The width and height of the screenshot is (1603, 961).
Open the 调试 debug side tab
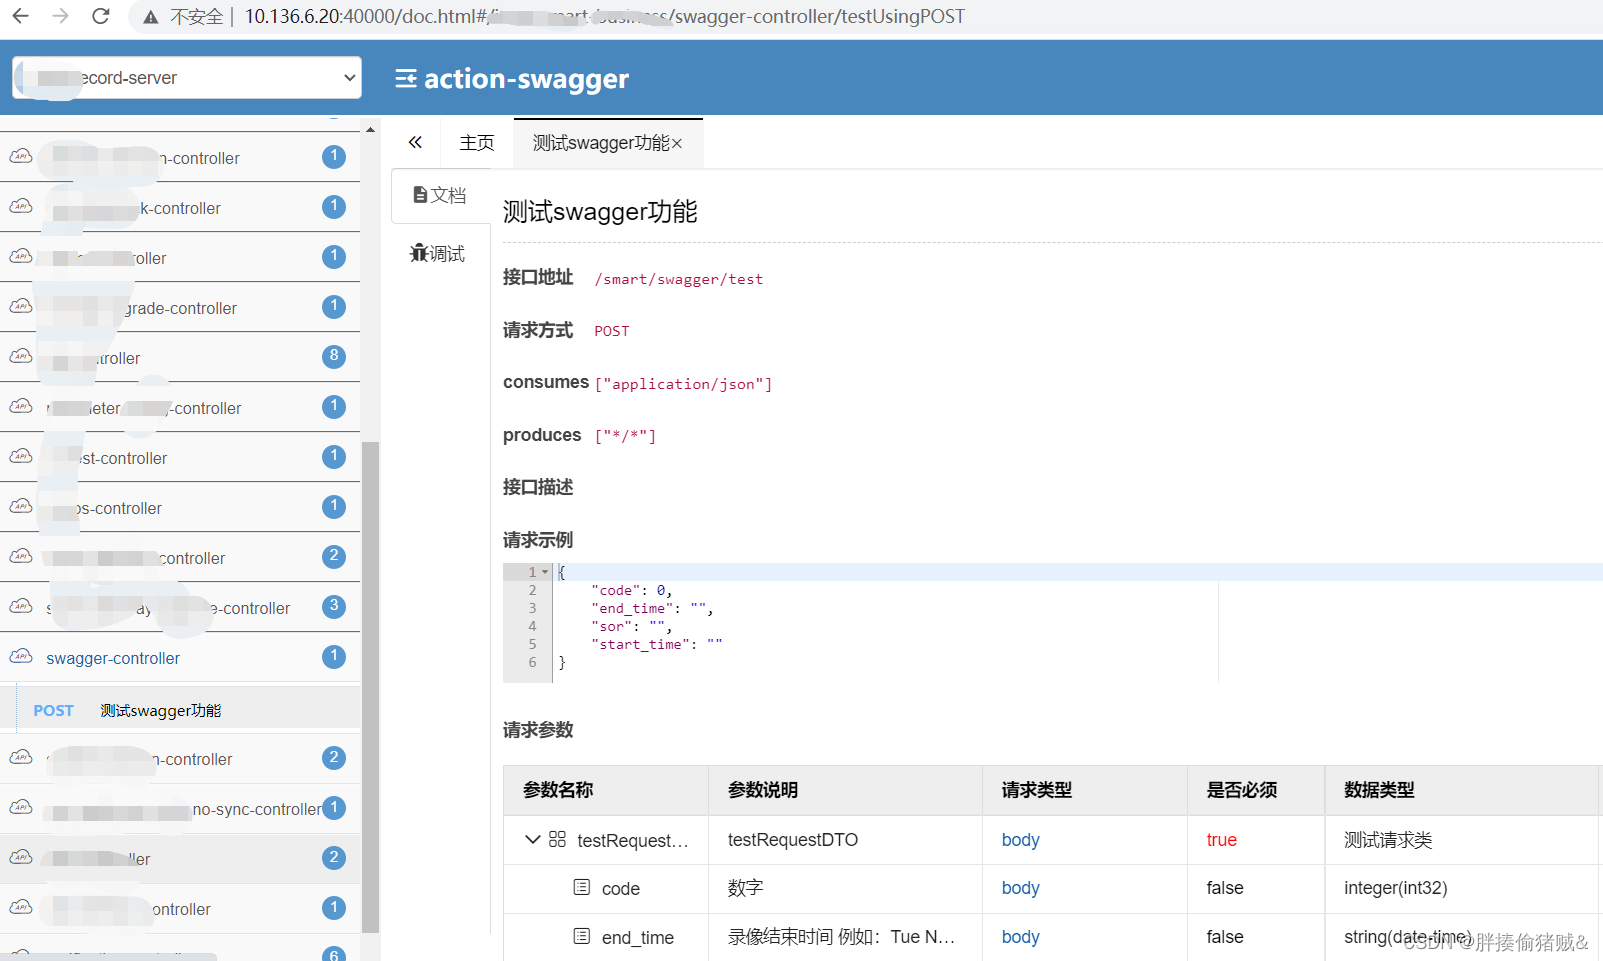click(x=438, y=253)
